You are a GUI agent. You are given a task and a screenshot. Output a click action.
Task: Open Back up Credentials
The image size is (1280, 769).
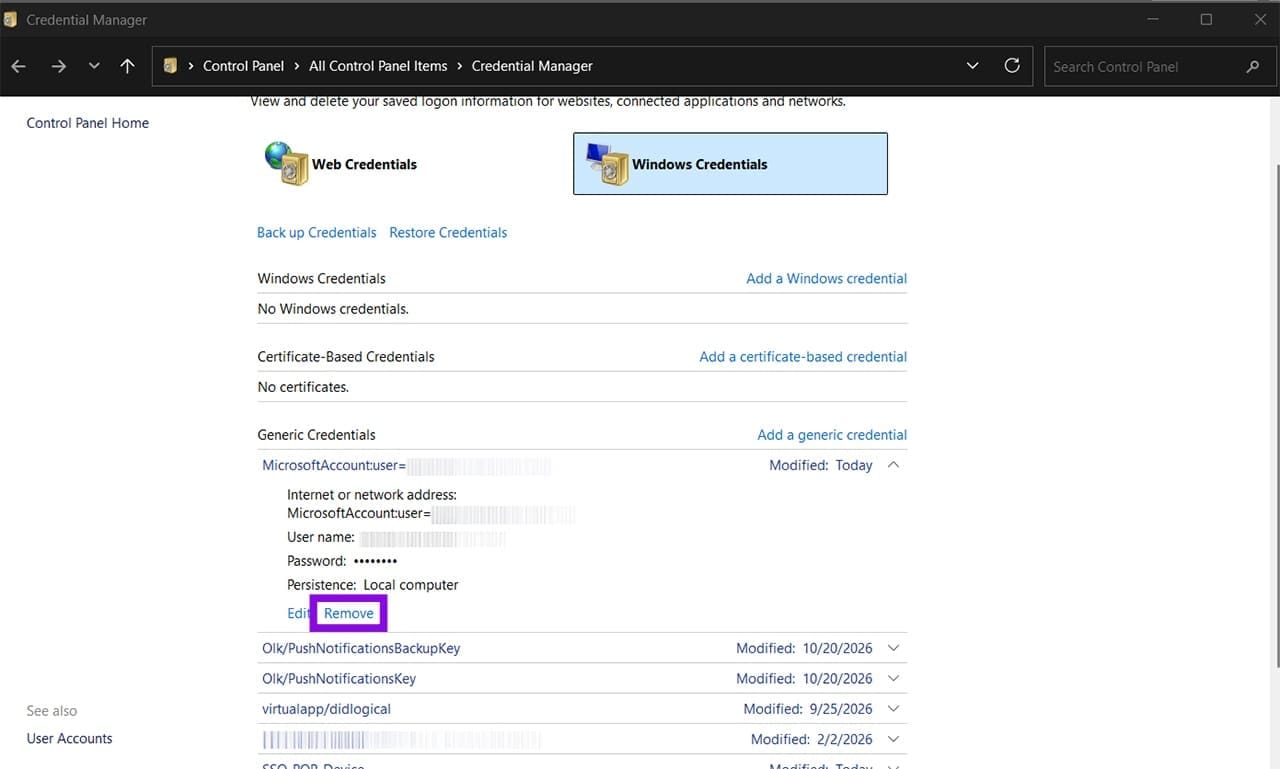click(x=316, y=232)
